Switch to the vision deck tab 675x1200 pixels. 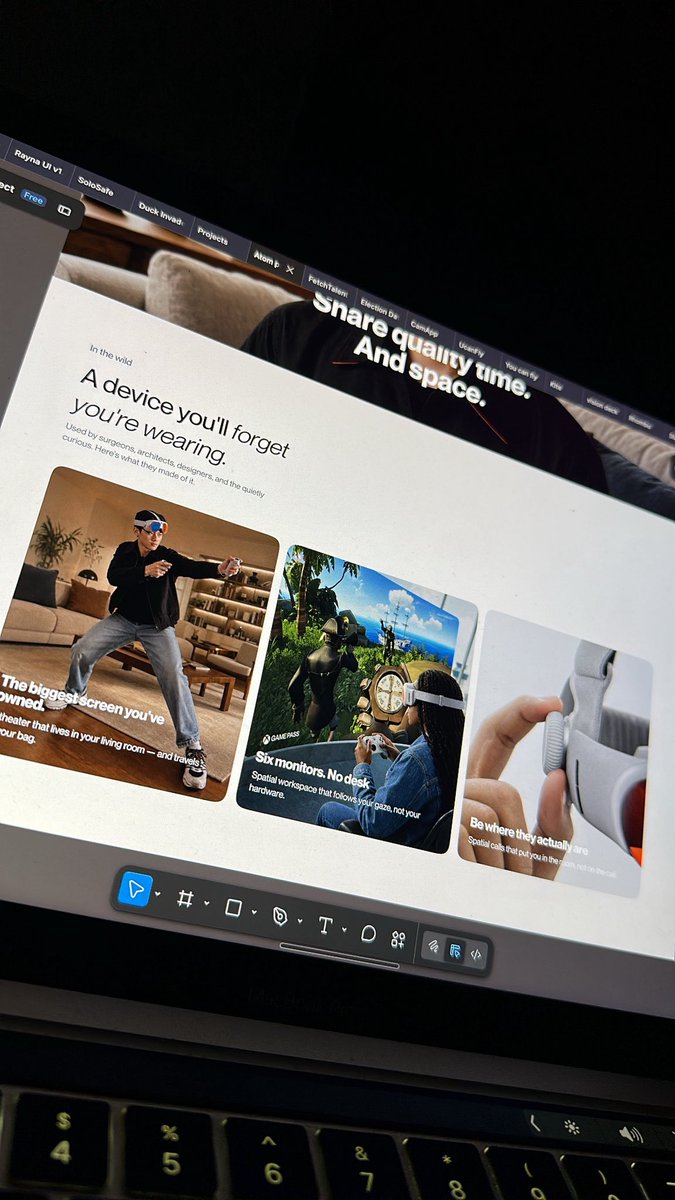602,407
